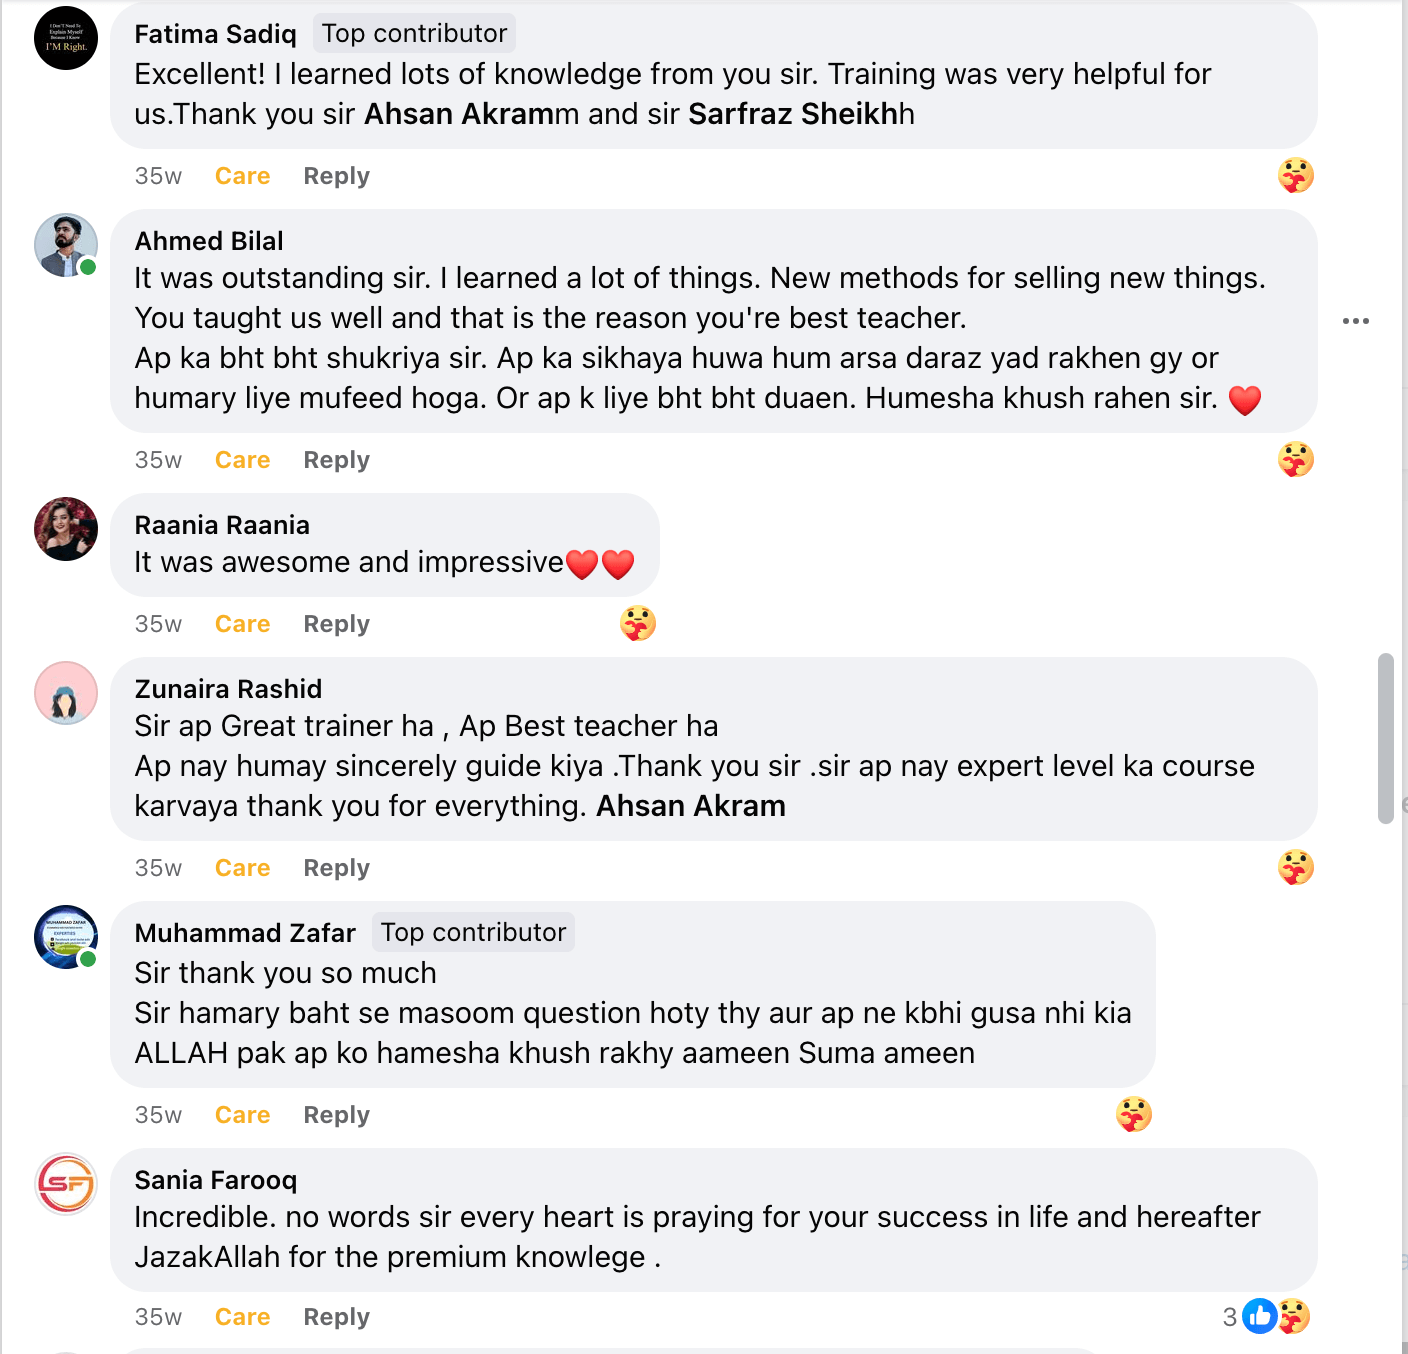This screenshot has height=1354, width=1408.
Task: Open Sania Farooq's SF logo avatar
Action: 66,1184
